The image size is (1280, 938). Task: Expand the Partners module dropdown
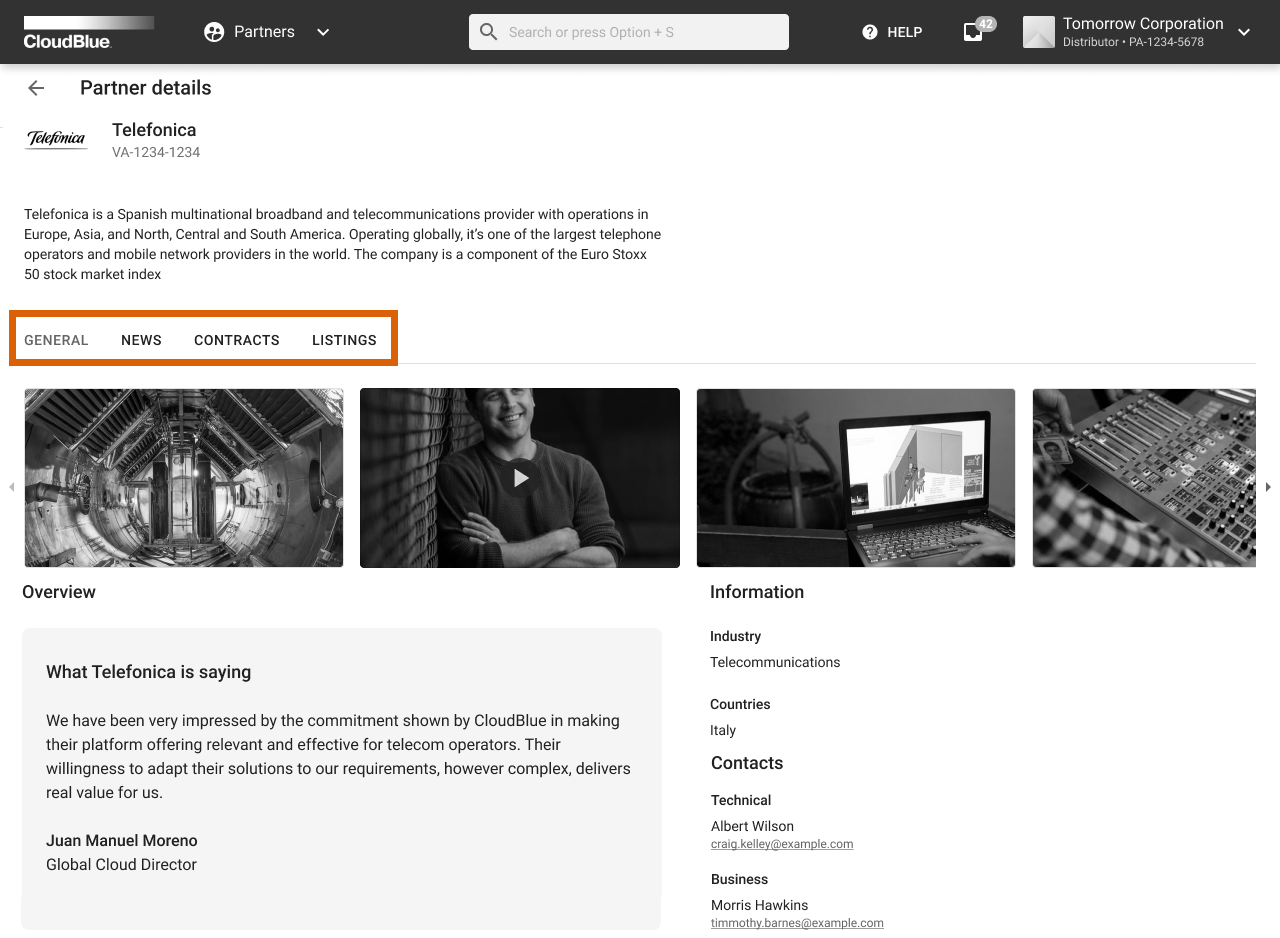pyautogui.click(x=323, y=32)
